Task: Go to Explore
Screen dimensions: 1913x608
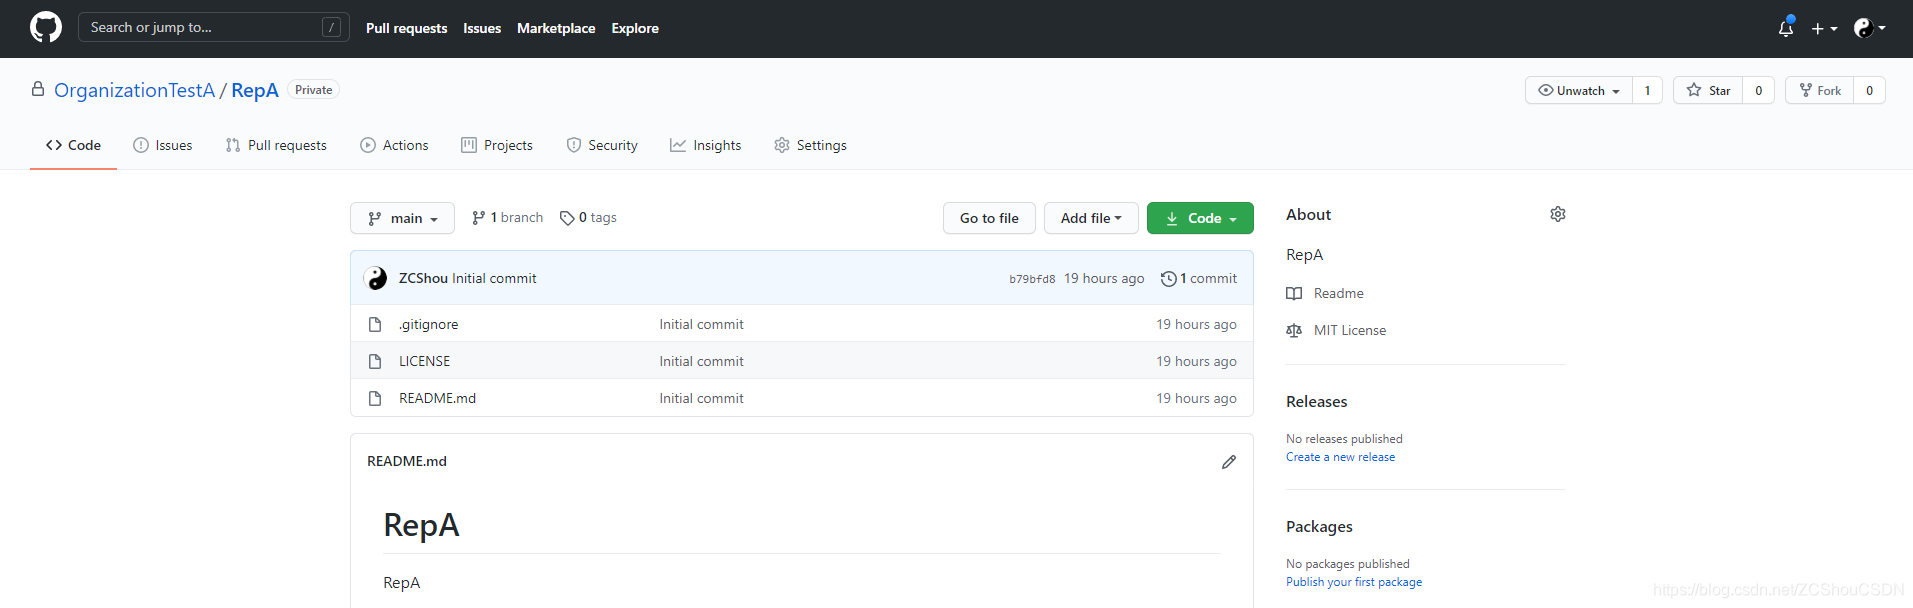Action: (635, 28)
